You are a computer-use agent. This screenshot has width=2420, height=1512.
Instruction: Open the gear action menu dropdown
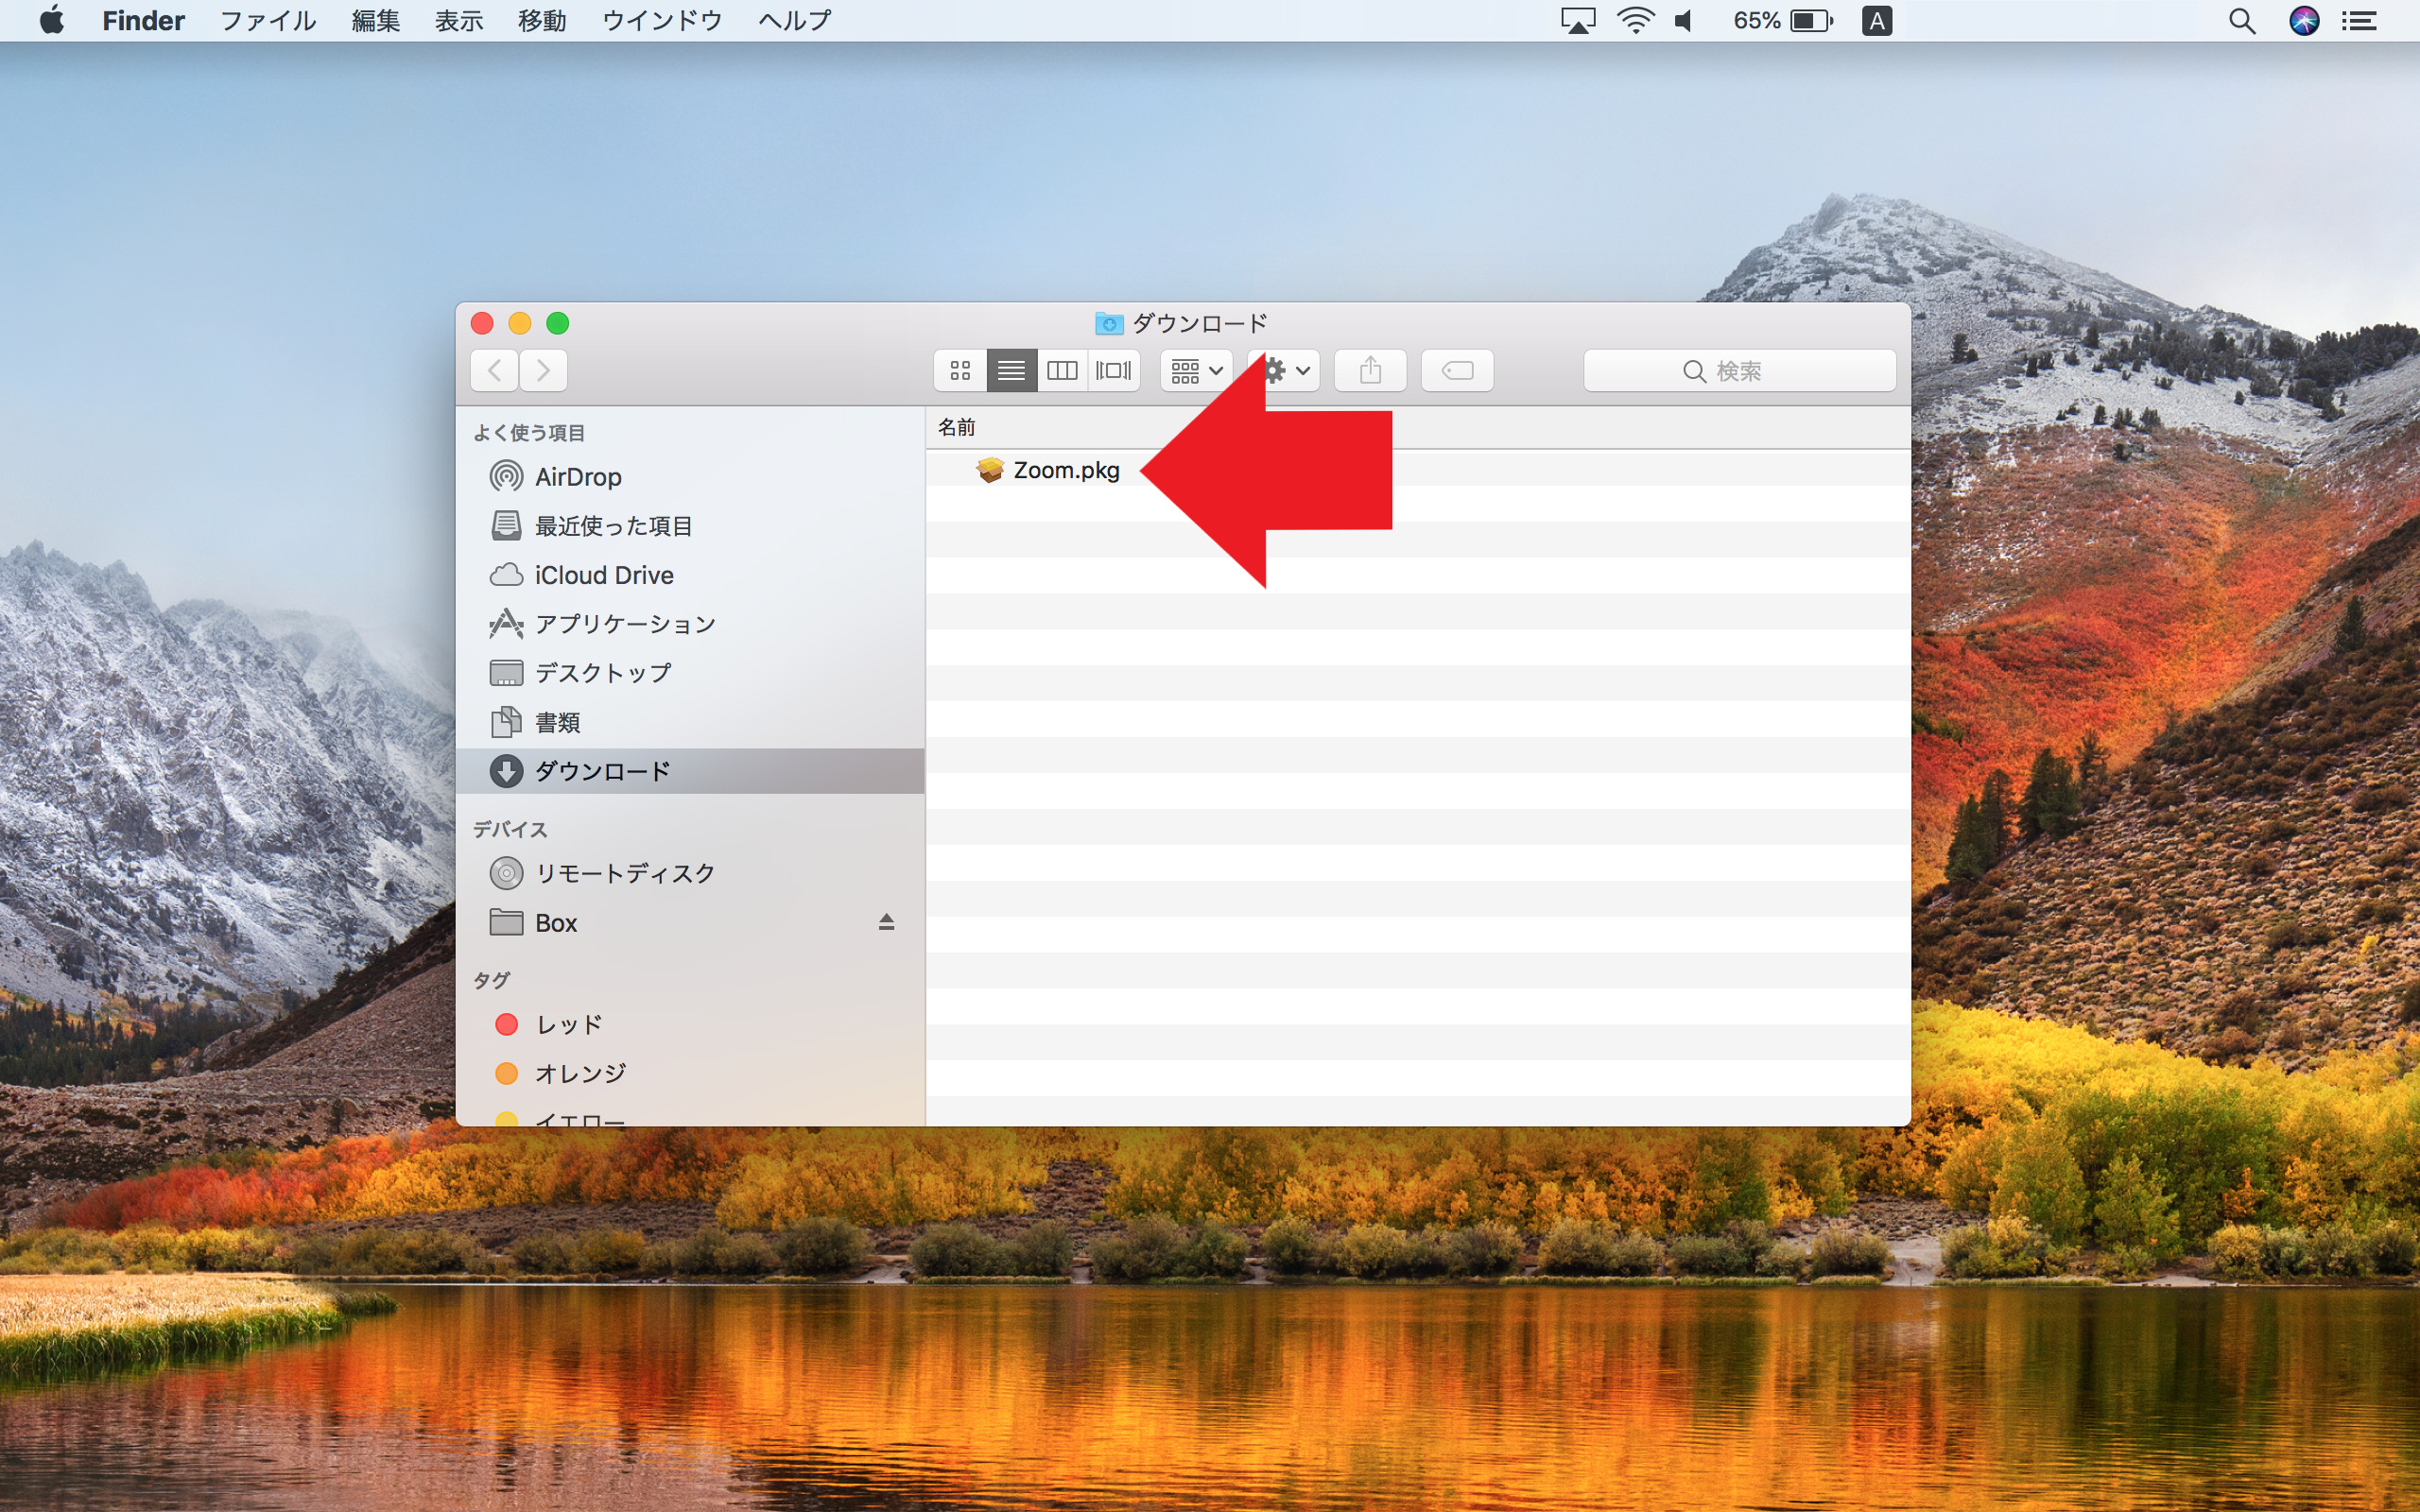[x=1290, y=371]
